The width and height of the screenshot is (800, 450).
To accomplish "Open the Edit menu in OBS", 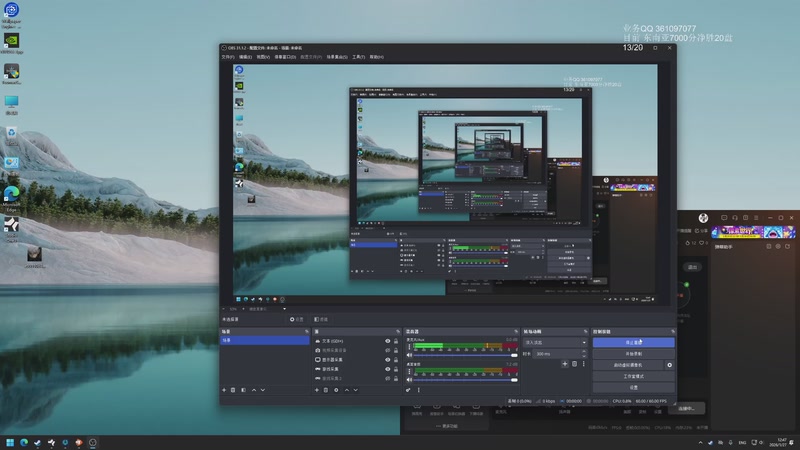I will coord(245,57).
